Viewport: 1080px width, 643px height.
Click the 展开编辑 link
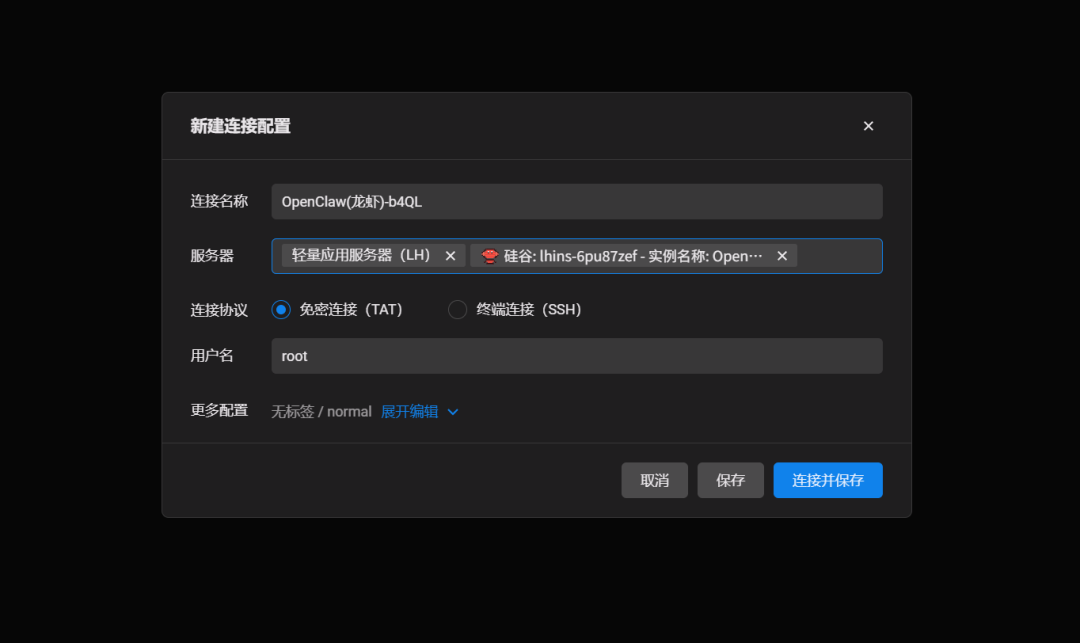point(409,412)
